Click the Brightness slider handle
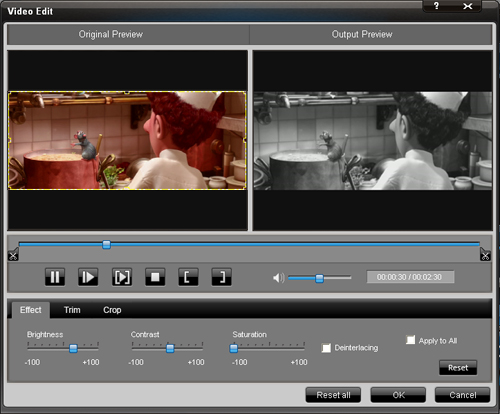The width and height of the screenshot is (500, 414). pos(73,349)
